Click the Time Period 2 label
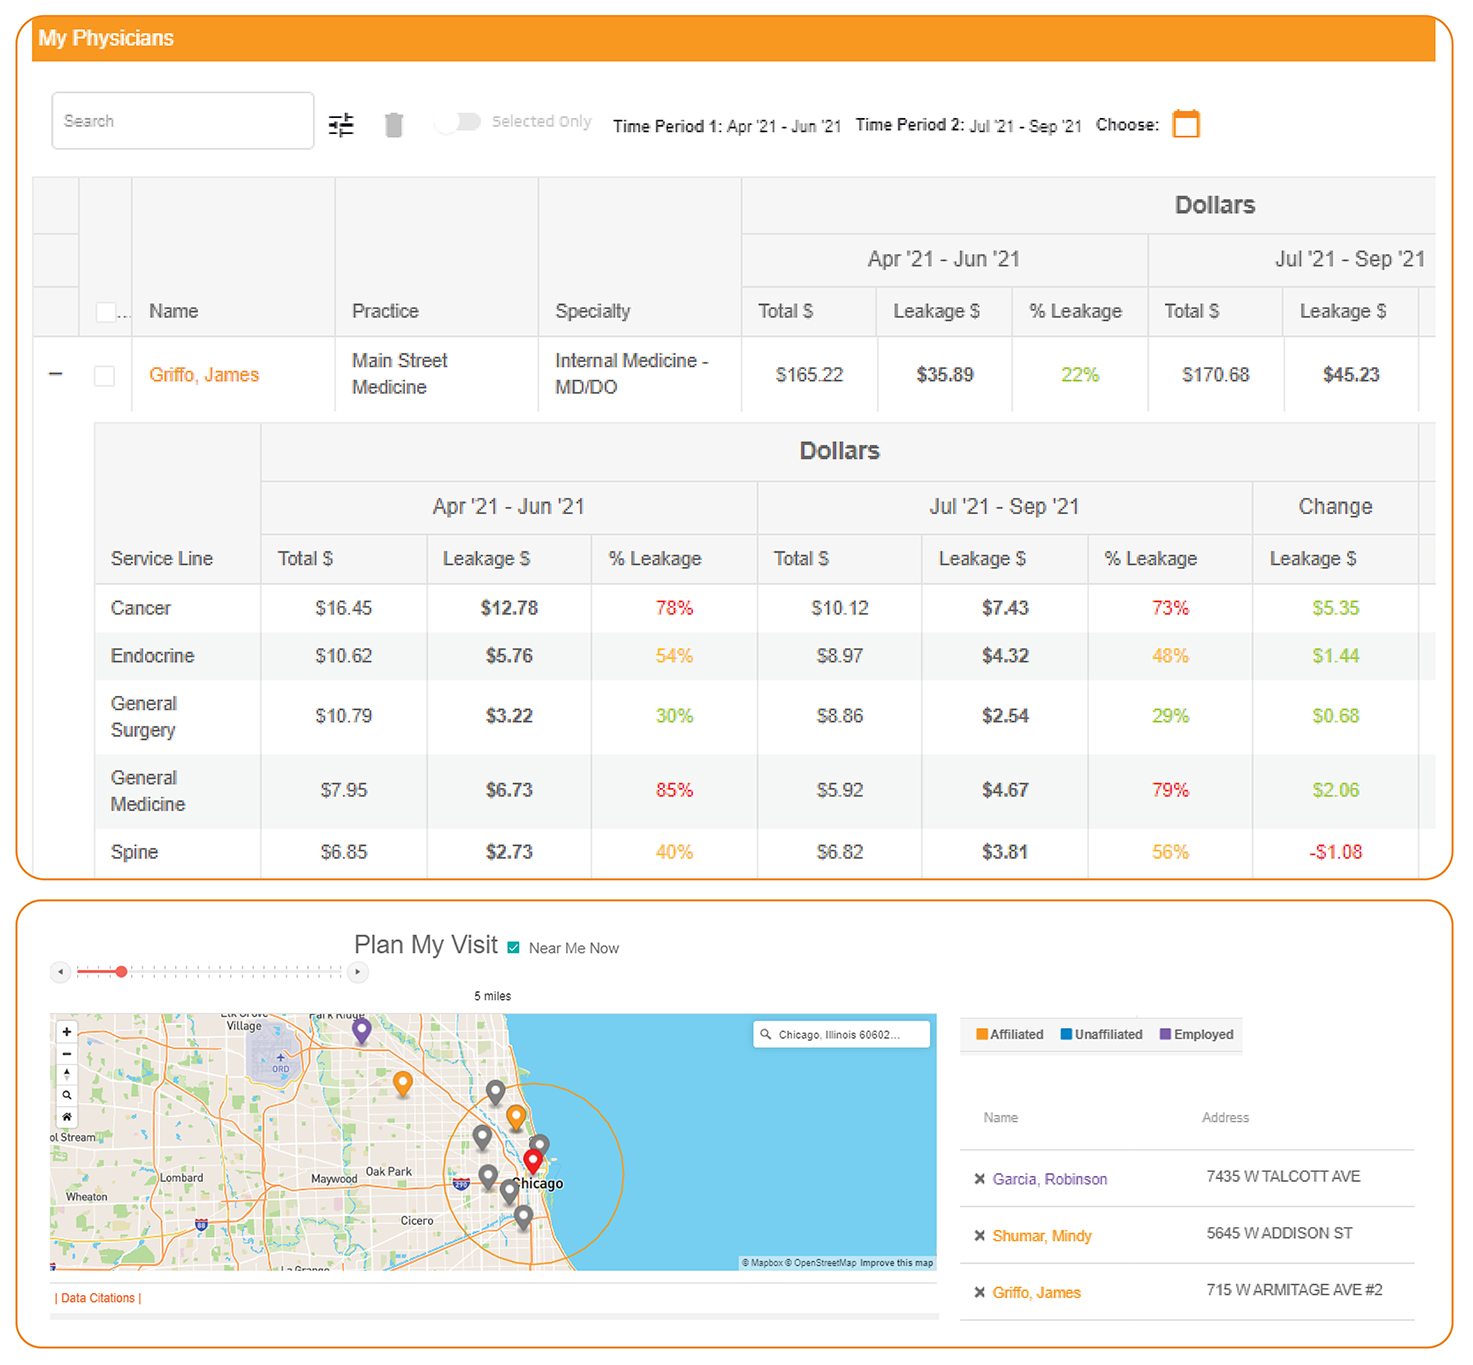 click(910, 125)
